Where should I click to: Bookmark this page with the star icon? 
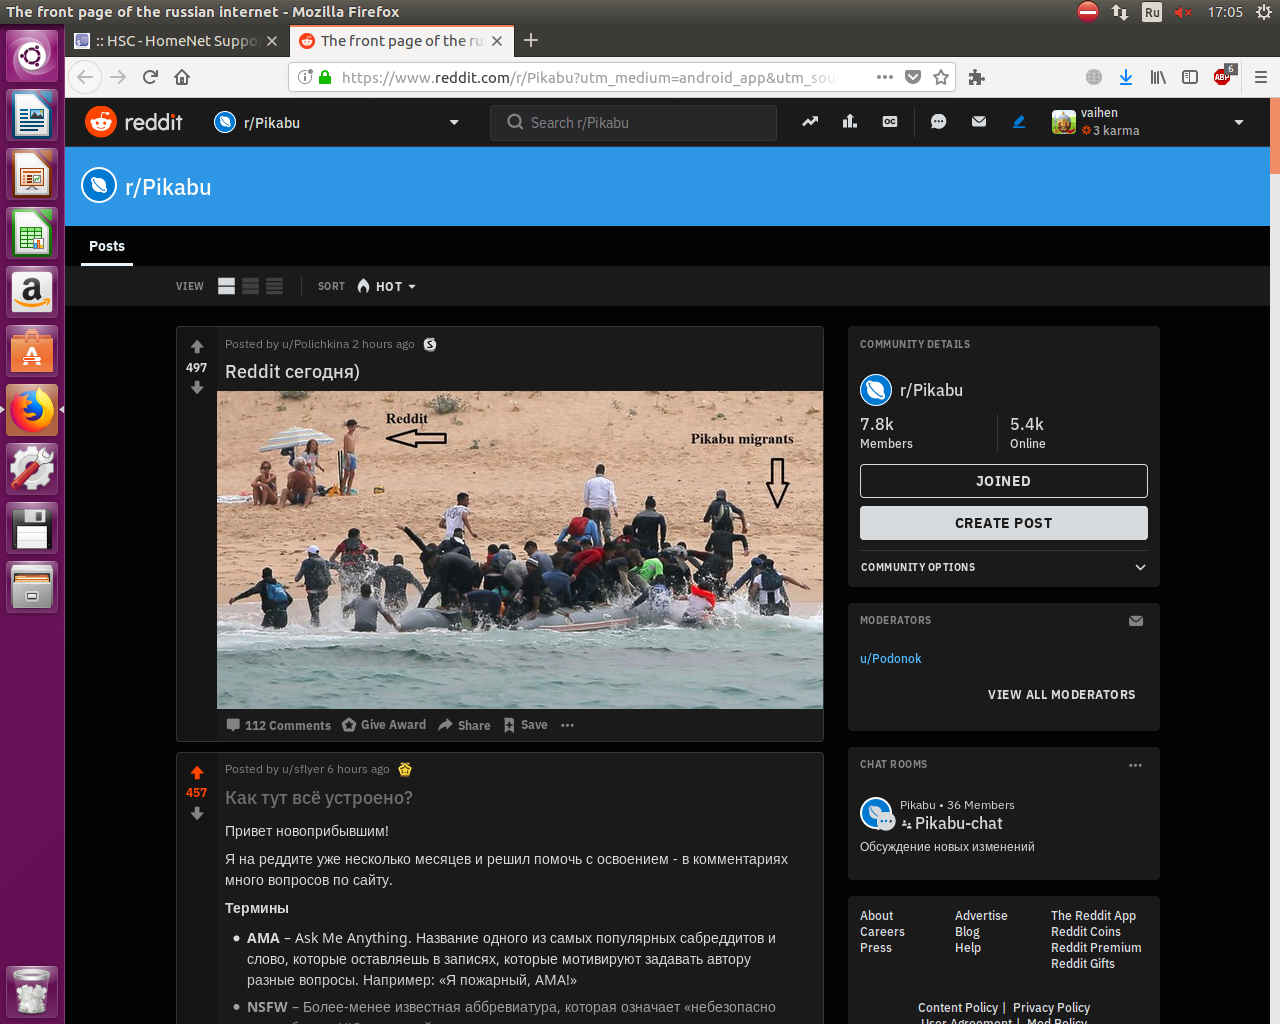941,77
